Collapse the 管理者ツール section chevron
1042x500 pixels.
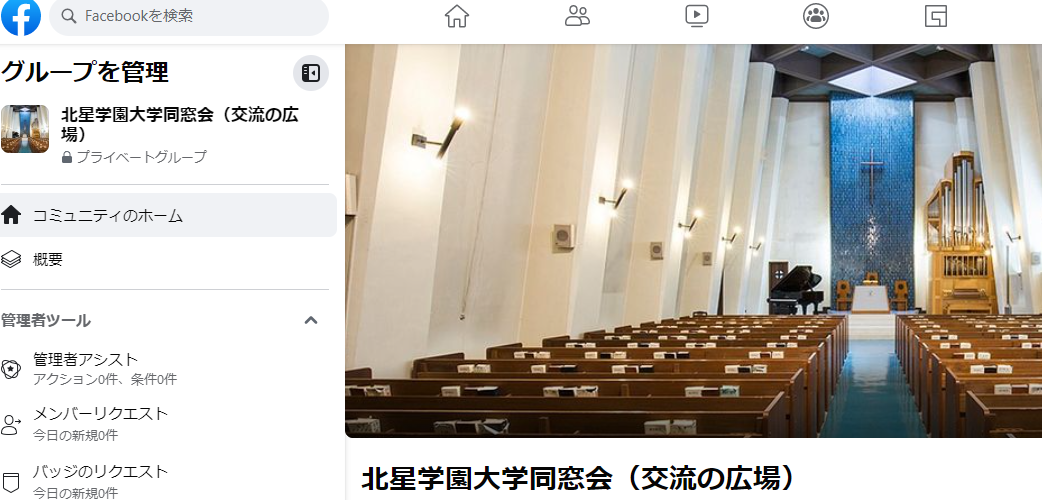tap(310, 320)
